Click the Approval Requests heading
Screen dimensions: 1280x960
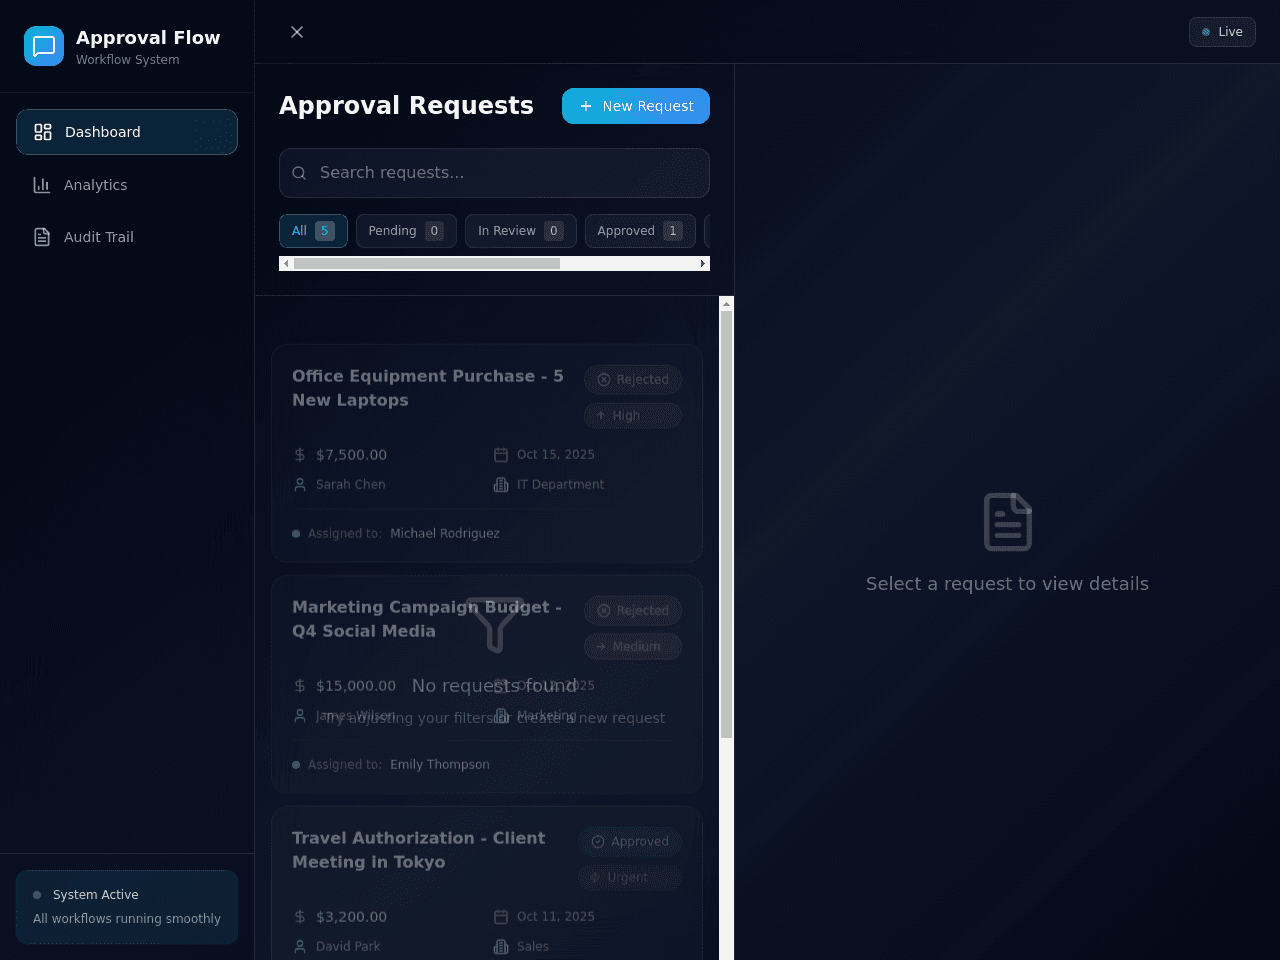[x=406, y=106]
